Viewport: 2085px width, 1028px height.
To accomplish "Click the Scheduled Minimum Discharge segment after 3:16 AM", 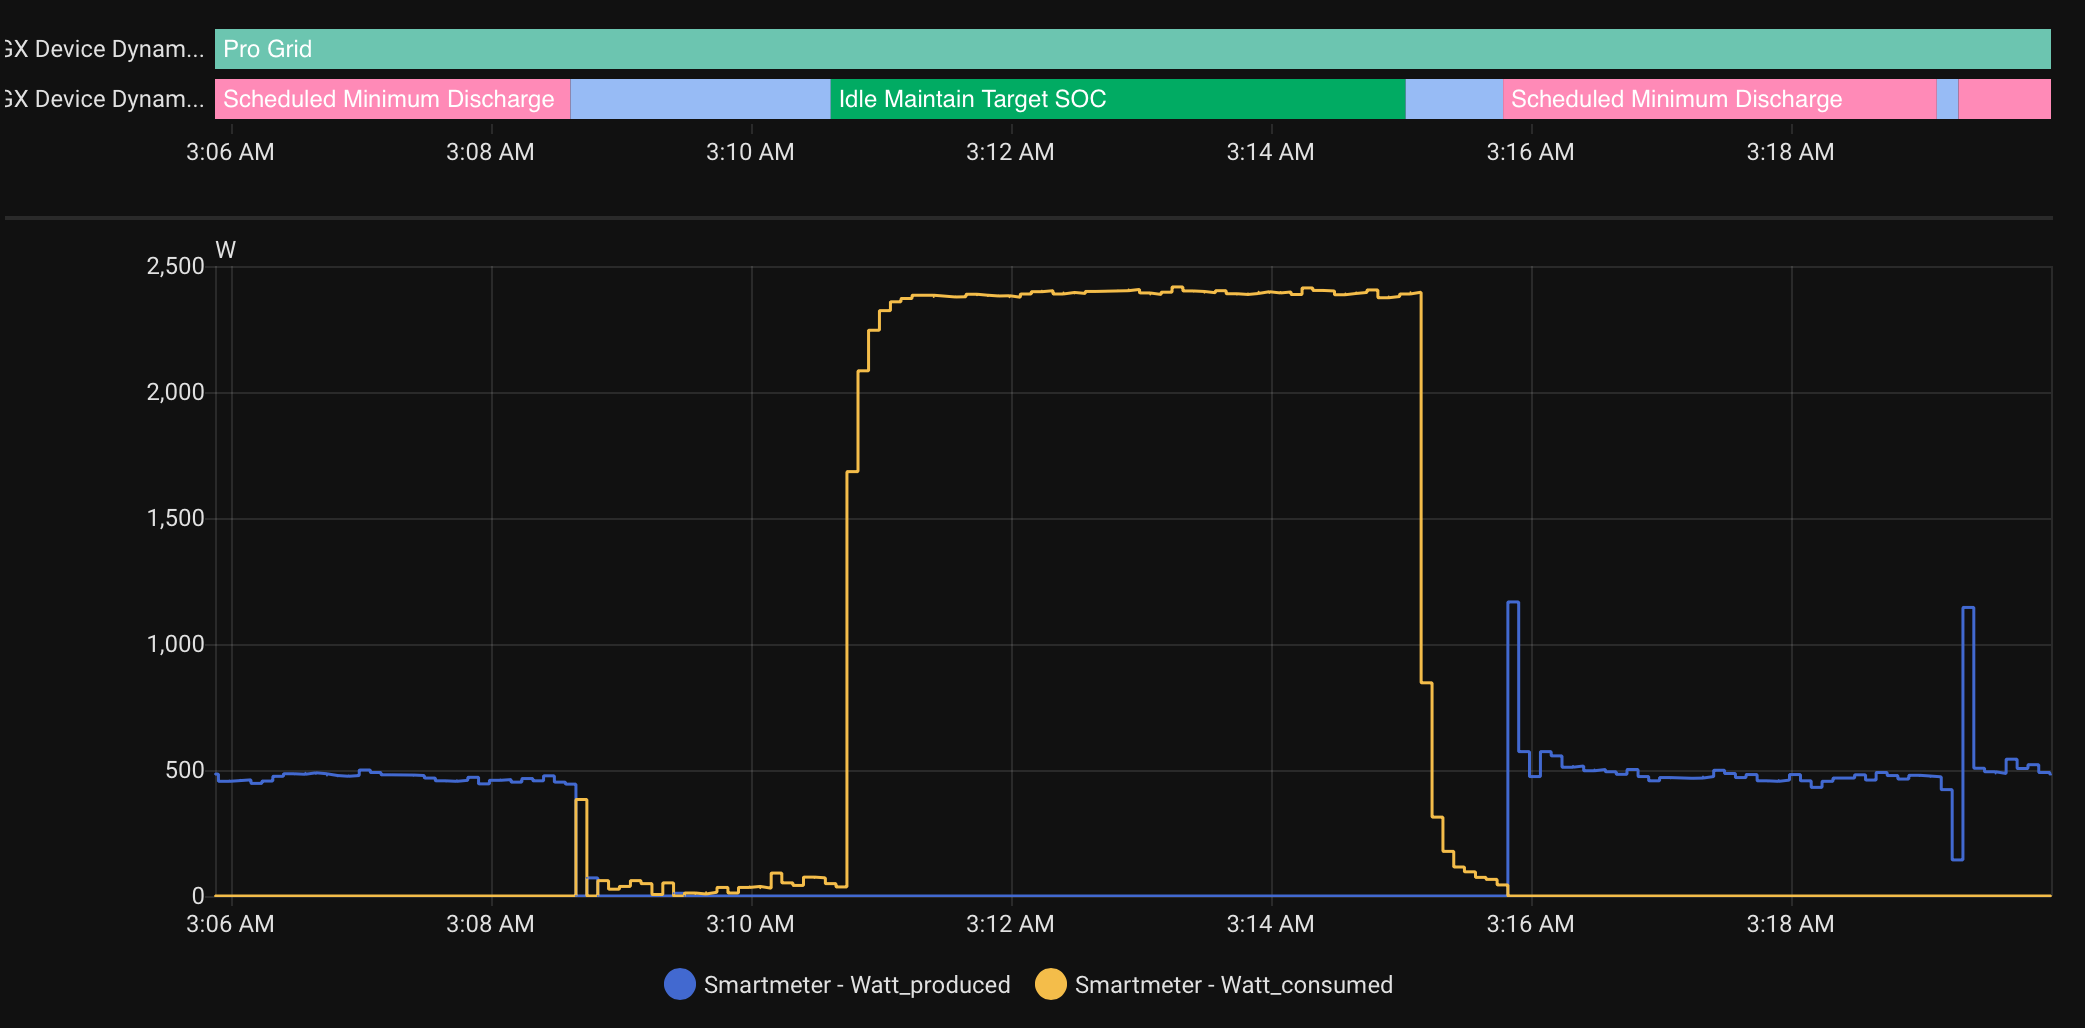I will pyautogui.click(x=1719, y=99).
